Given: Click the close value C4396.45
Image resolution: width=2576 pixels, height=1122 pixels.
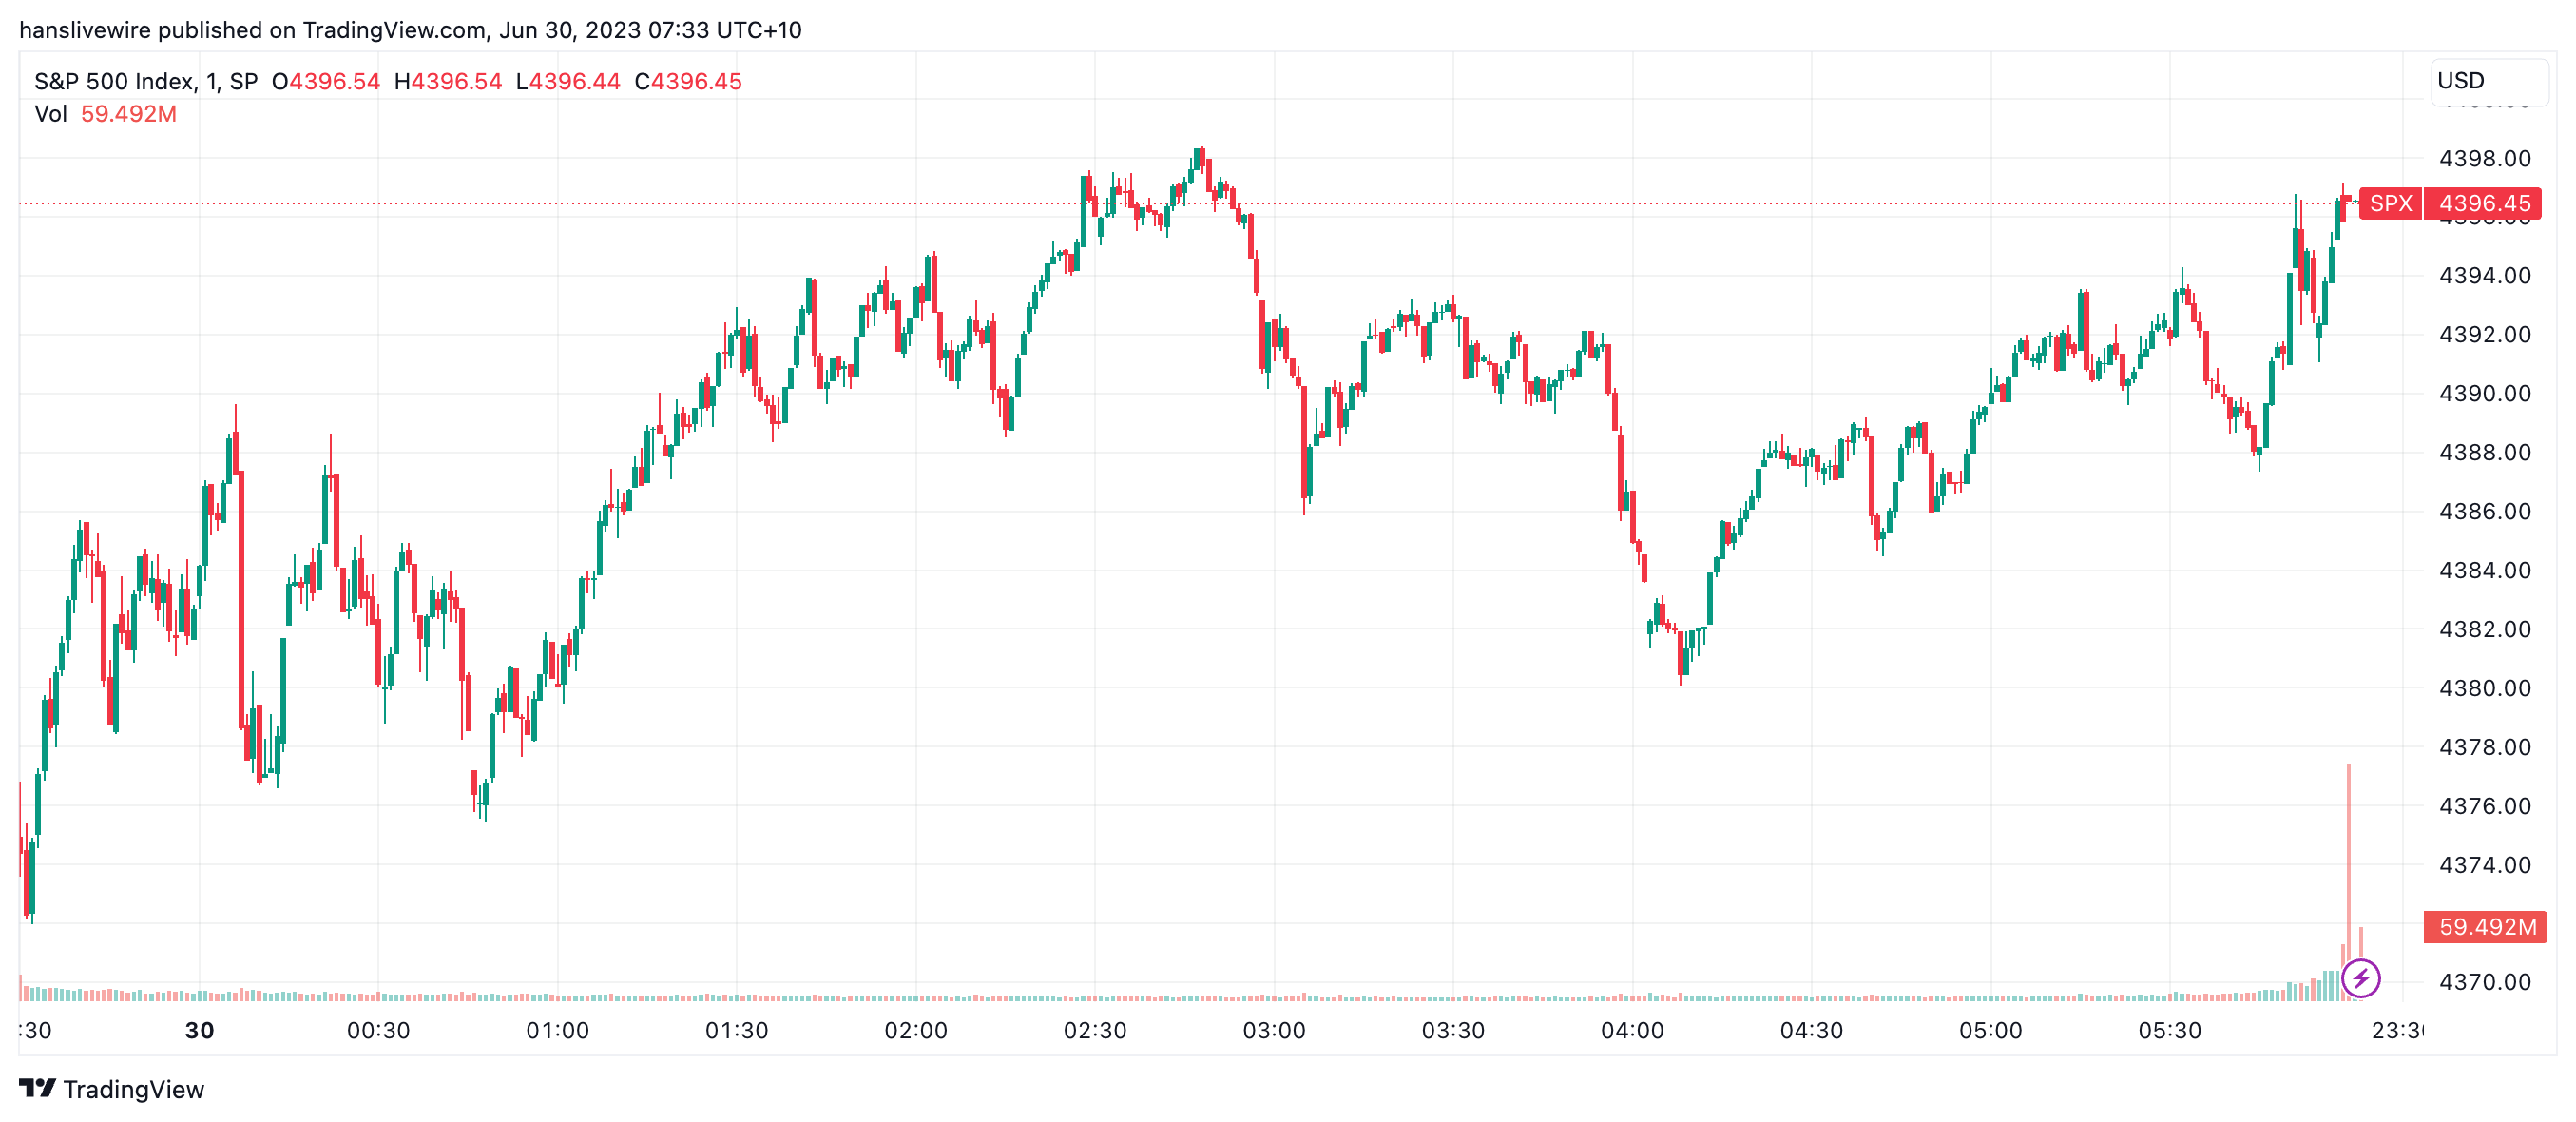Looking at the screenshot, I should tap(688, 82).
